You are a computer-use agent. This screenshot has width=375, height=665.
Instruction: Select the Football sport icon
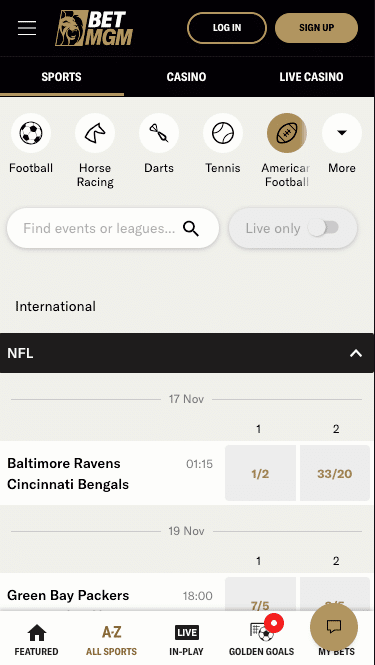coord(31,133)
